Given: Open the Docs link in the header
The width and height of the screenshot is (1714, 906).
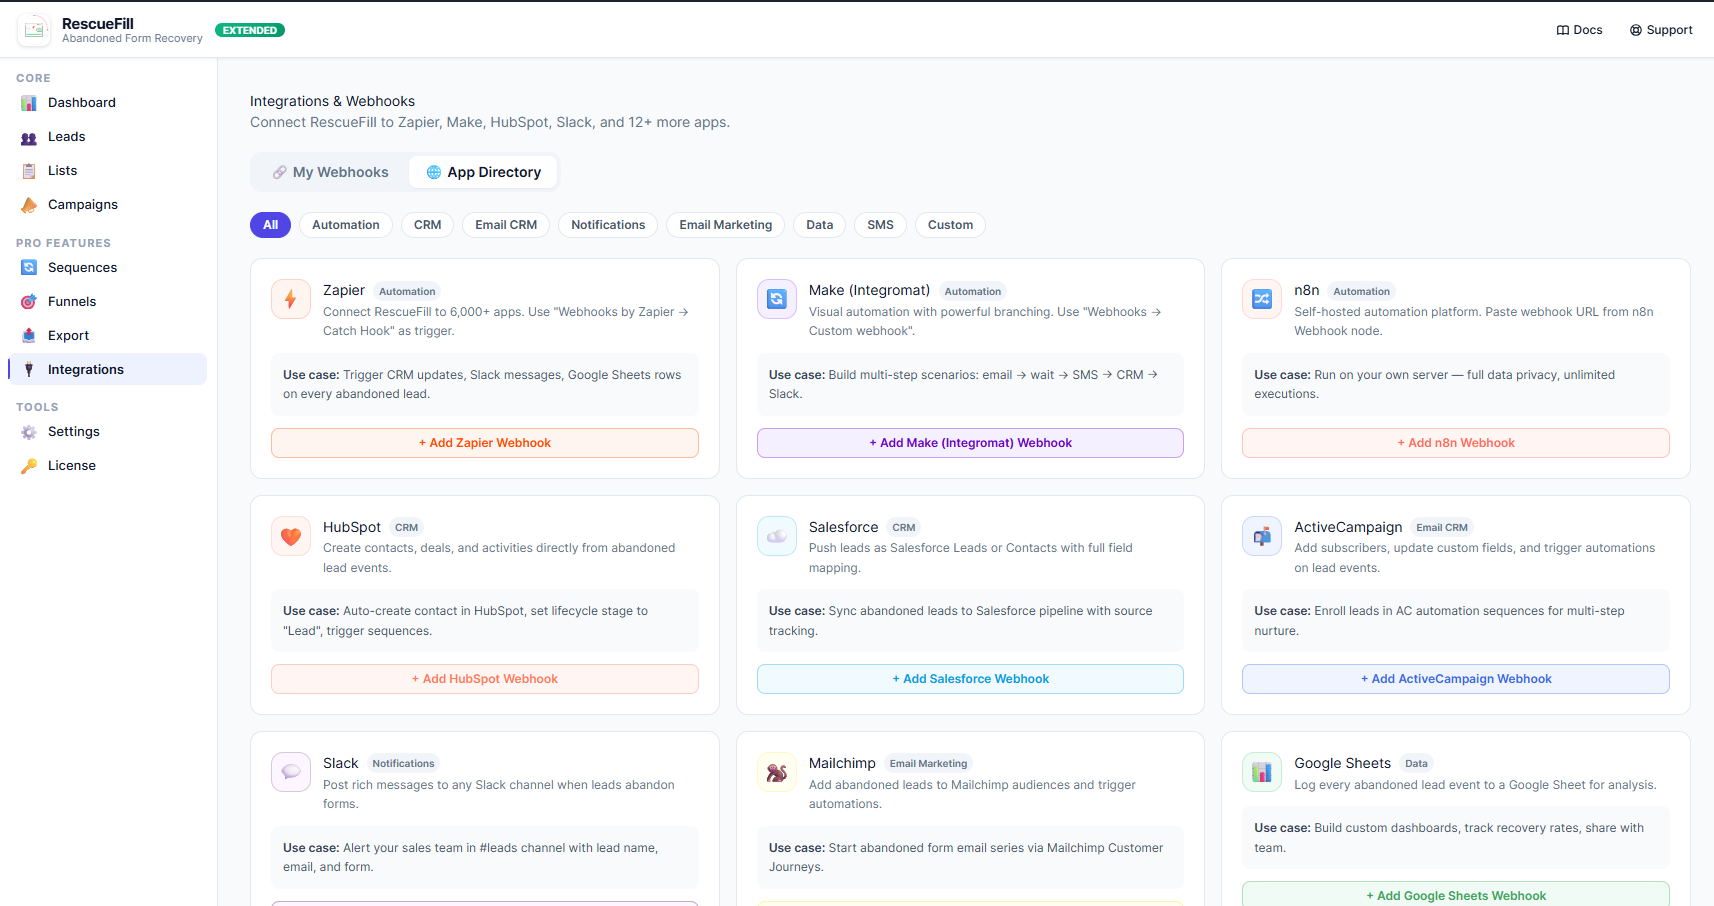Looking at the screenshot, I should pyautogui.click(x=1579, y=29).
